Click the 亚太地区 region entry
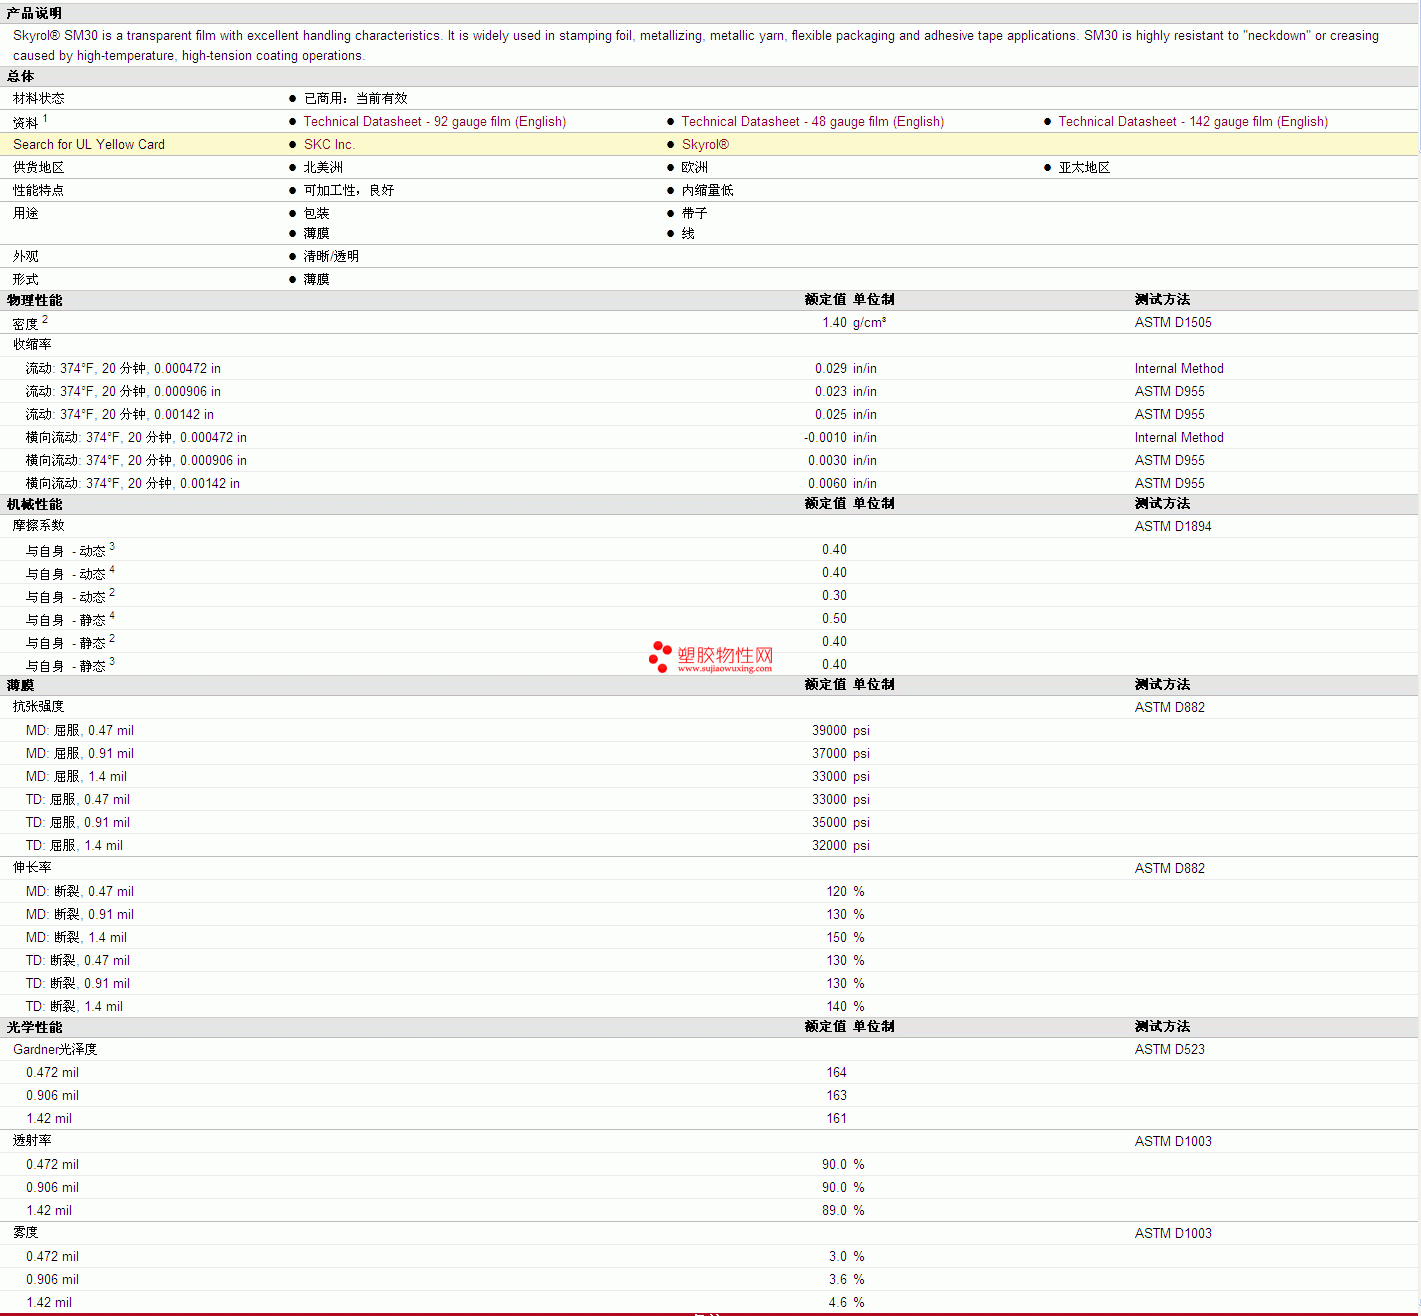The height and width of the screenshot is (1316, 1421). (x=1084, y=167)
